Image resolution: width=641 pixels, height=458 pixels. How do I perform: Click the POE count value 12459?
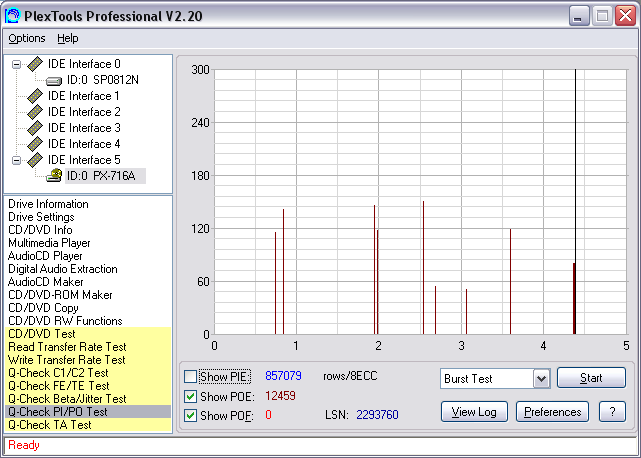point(280,396)
